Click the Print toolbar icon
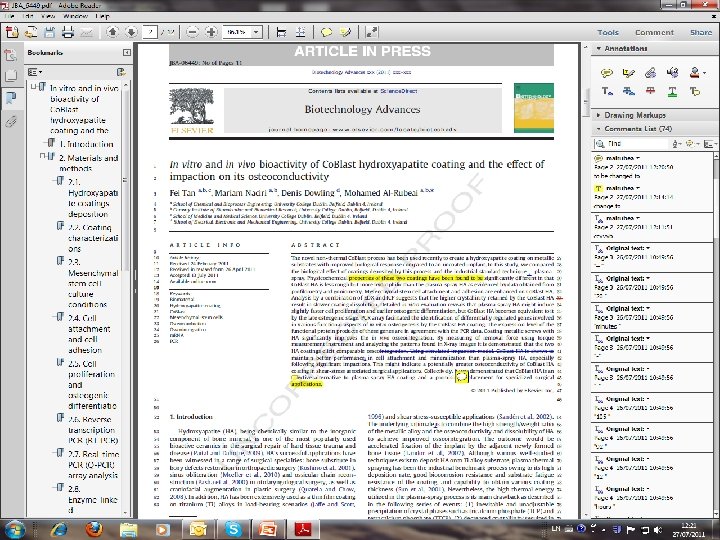 coord(68,32)
